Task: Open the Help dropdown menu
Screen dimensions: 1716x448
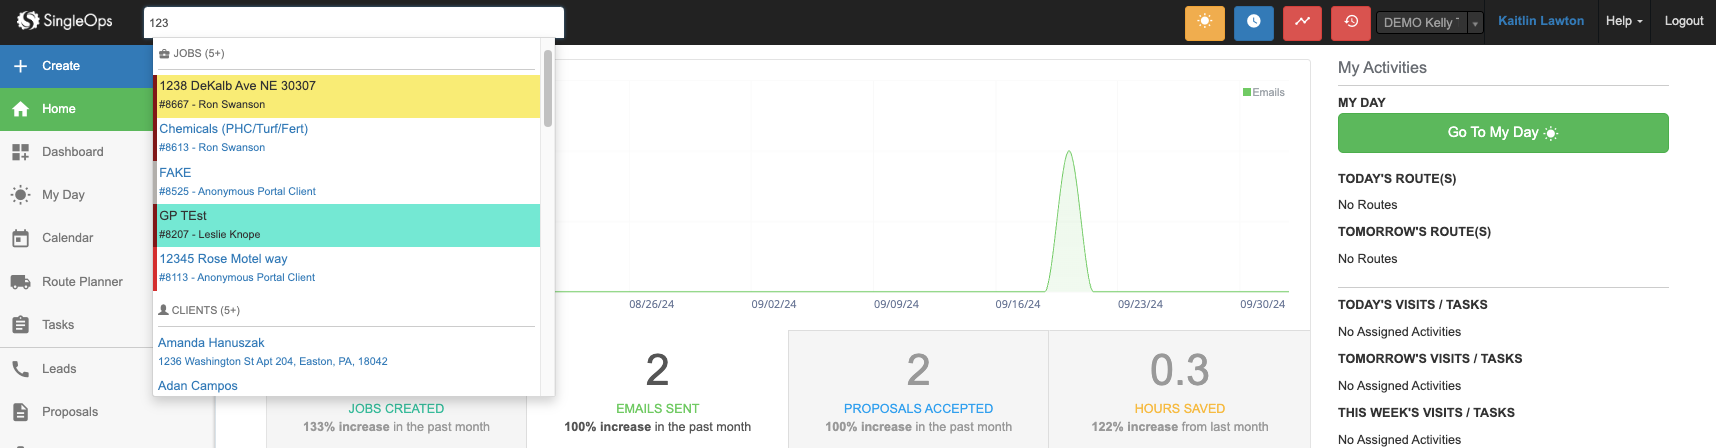Action: click(x=1623, y=21)
